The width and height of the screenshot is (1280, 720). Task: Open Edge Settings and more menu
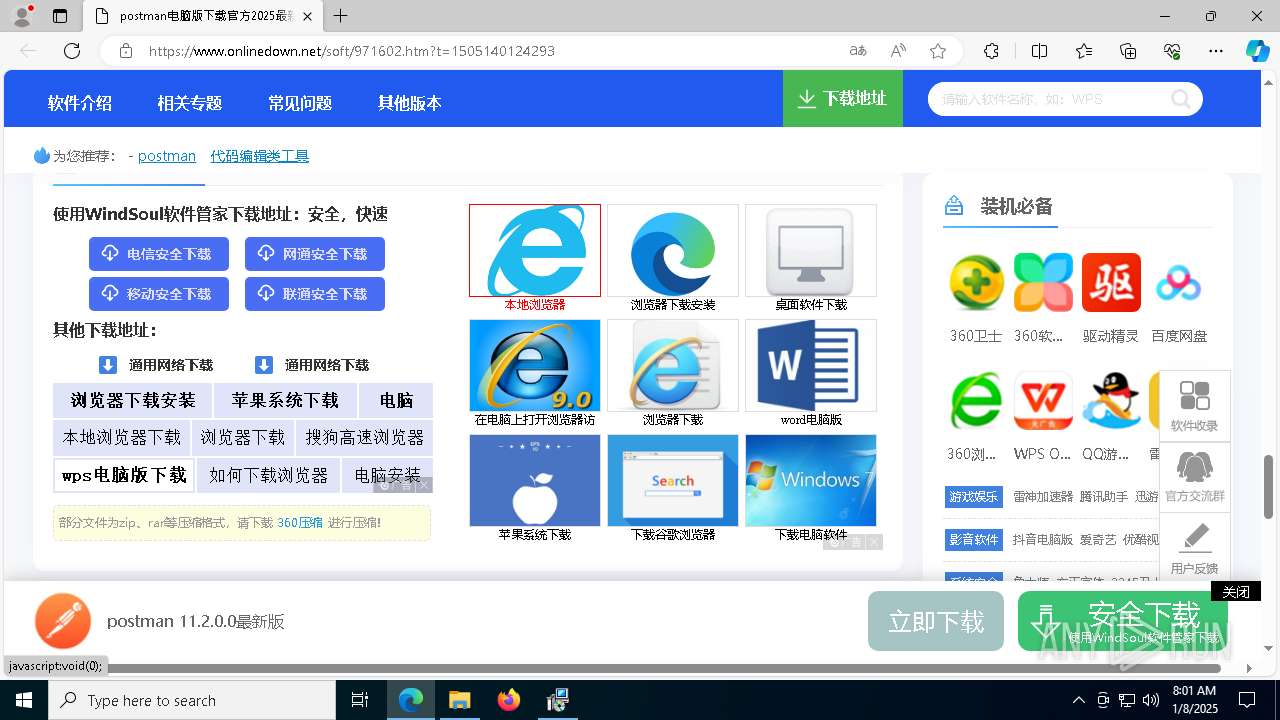tap(1216, 51)
